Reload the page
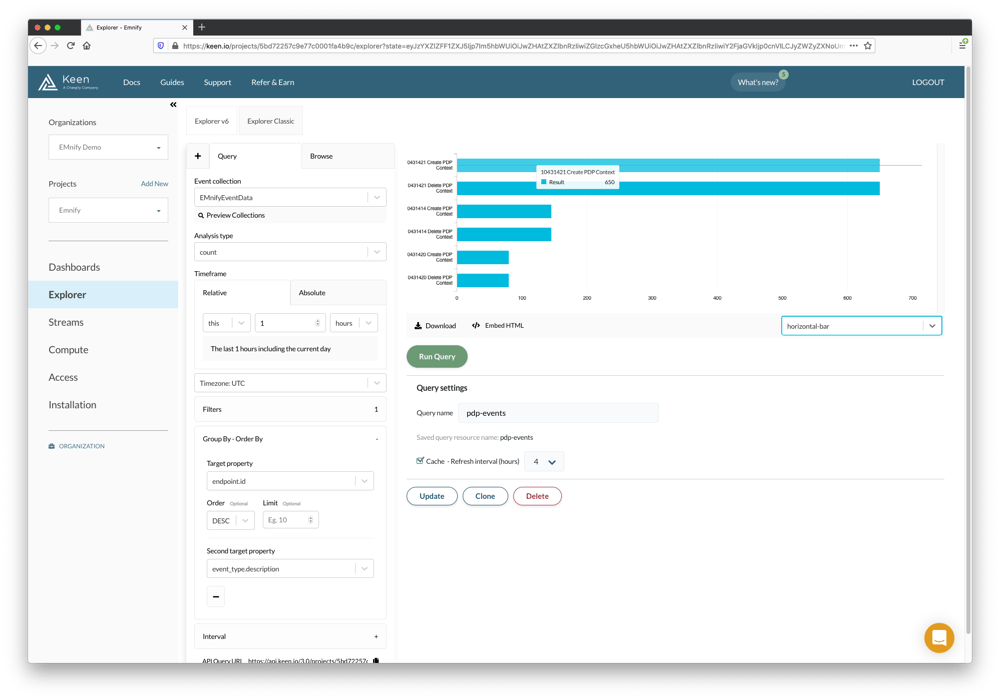Image resolution: width=1000 pixels, height=700 pixels. (71, 46)
